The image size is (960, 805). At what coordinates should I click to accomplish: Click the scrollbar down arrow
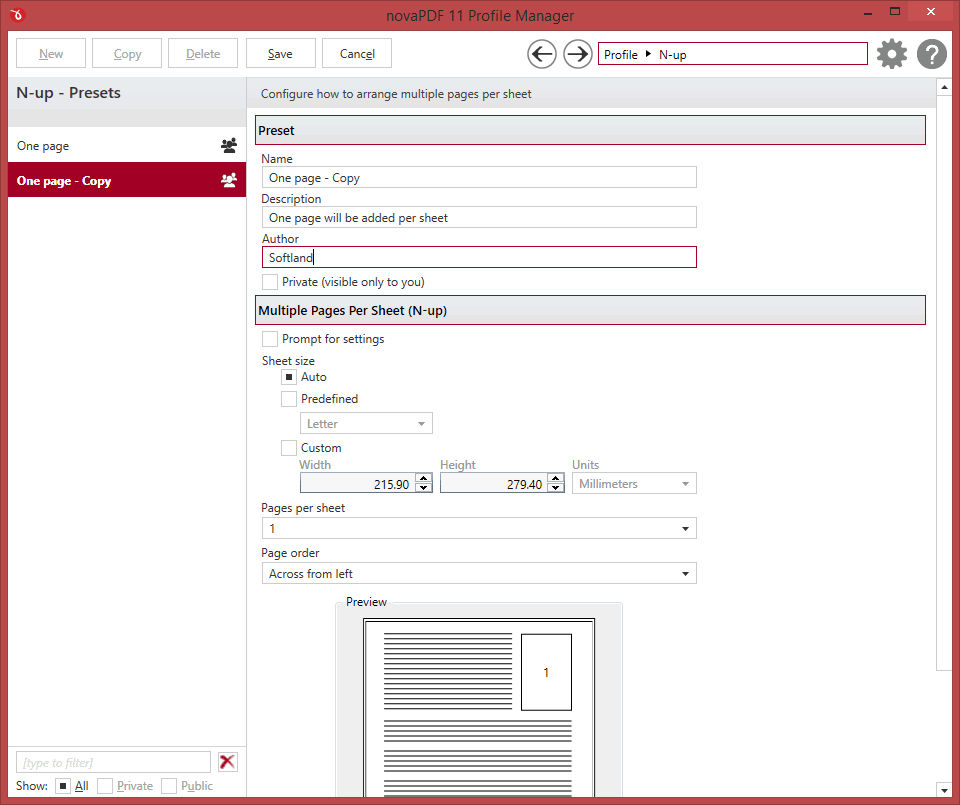[x=945, y=790]
